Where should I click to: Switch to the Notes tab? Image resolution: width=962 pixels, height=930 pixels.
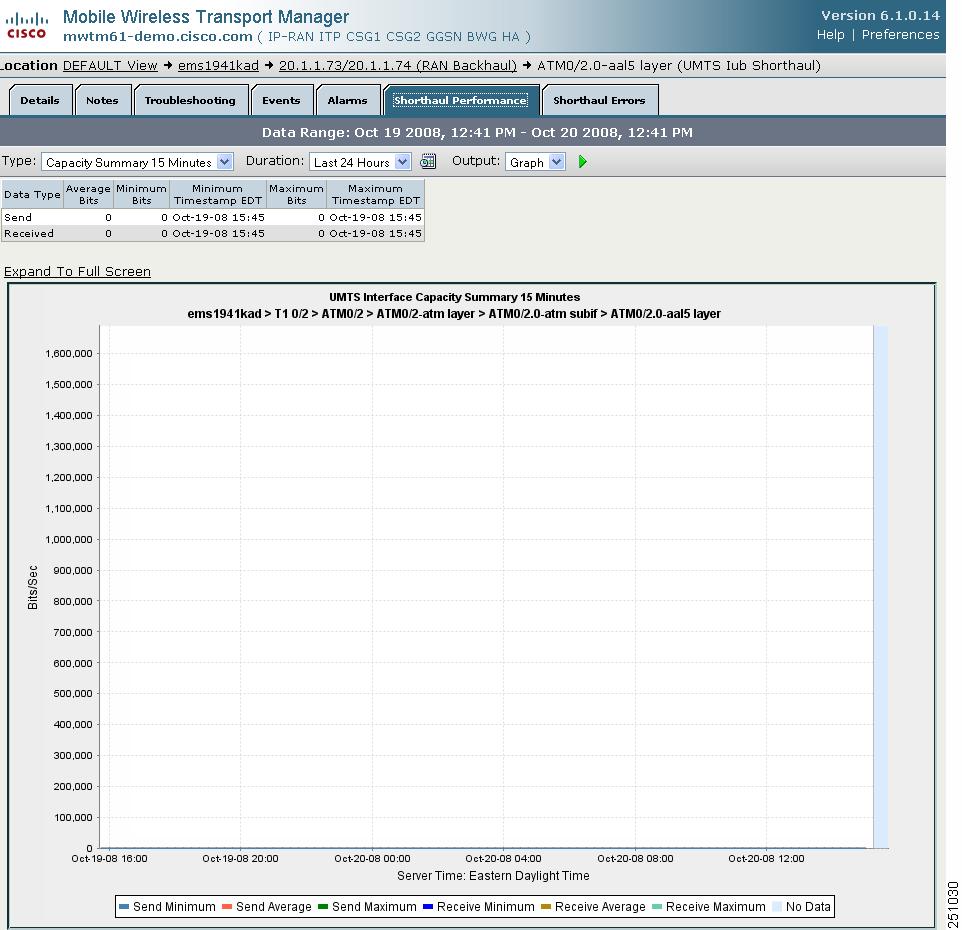pos(102,100)
